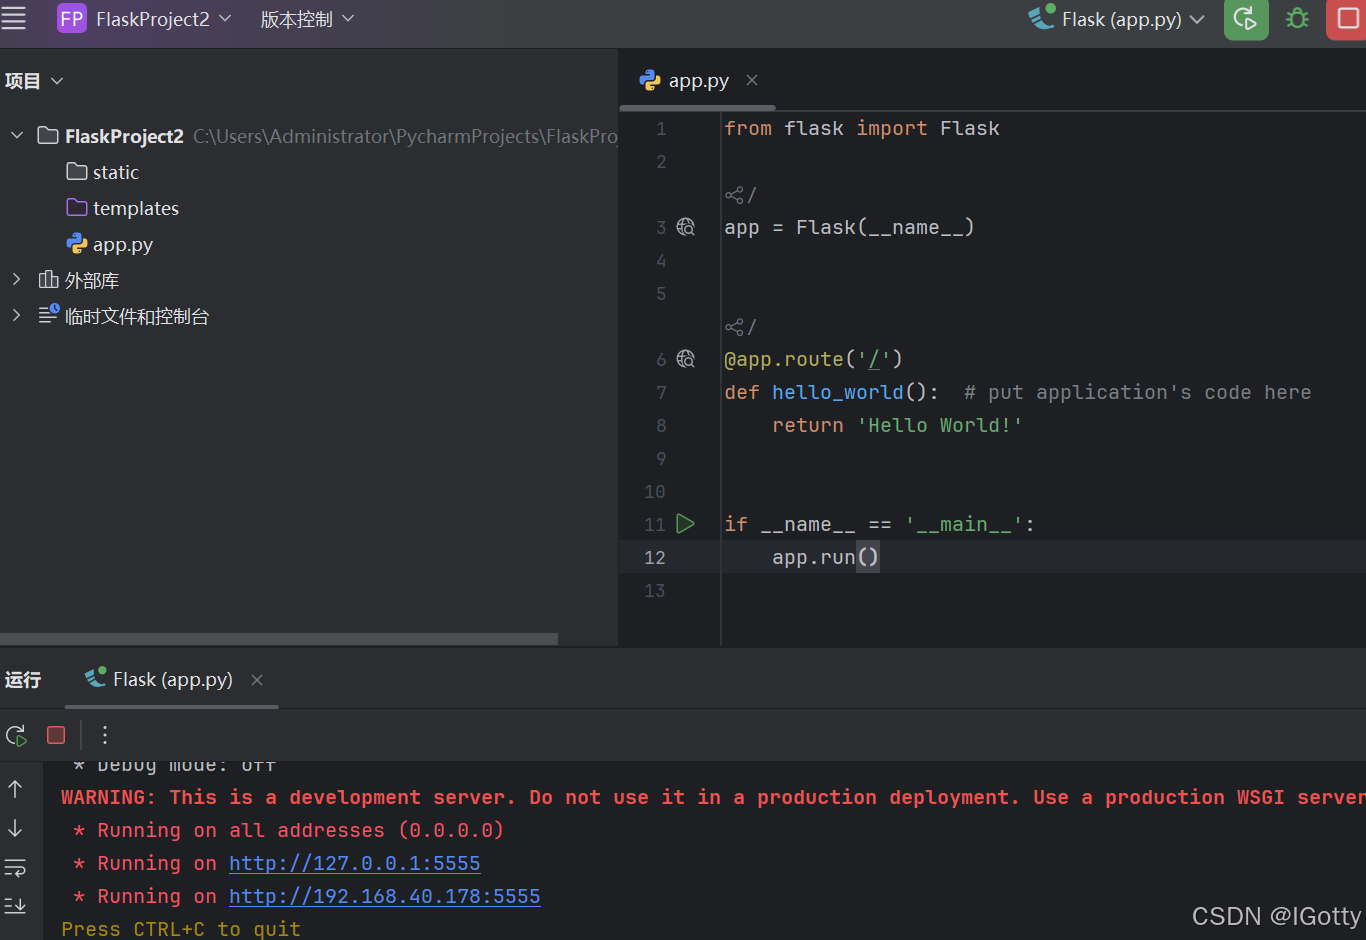Click the scroll up arrow in console
1366x940 pixels.
(15, 789)
